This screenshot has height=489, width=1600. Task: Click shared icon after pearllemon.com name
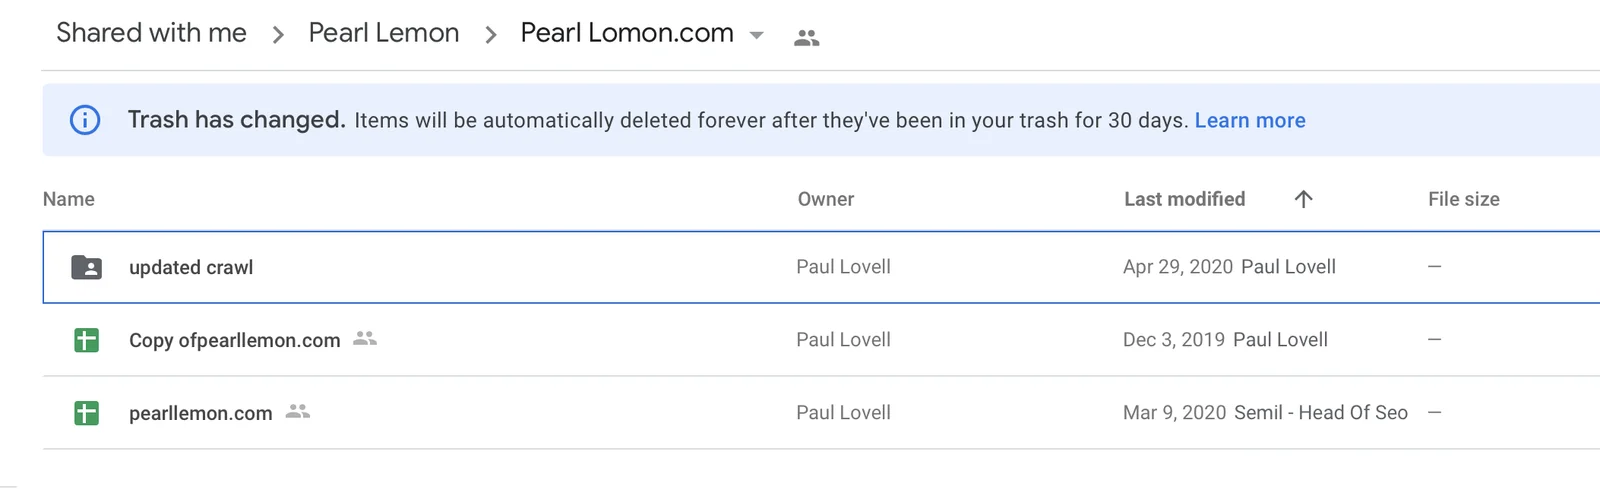pyautogui.click(x=298, y=411)
